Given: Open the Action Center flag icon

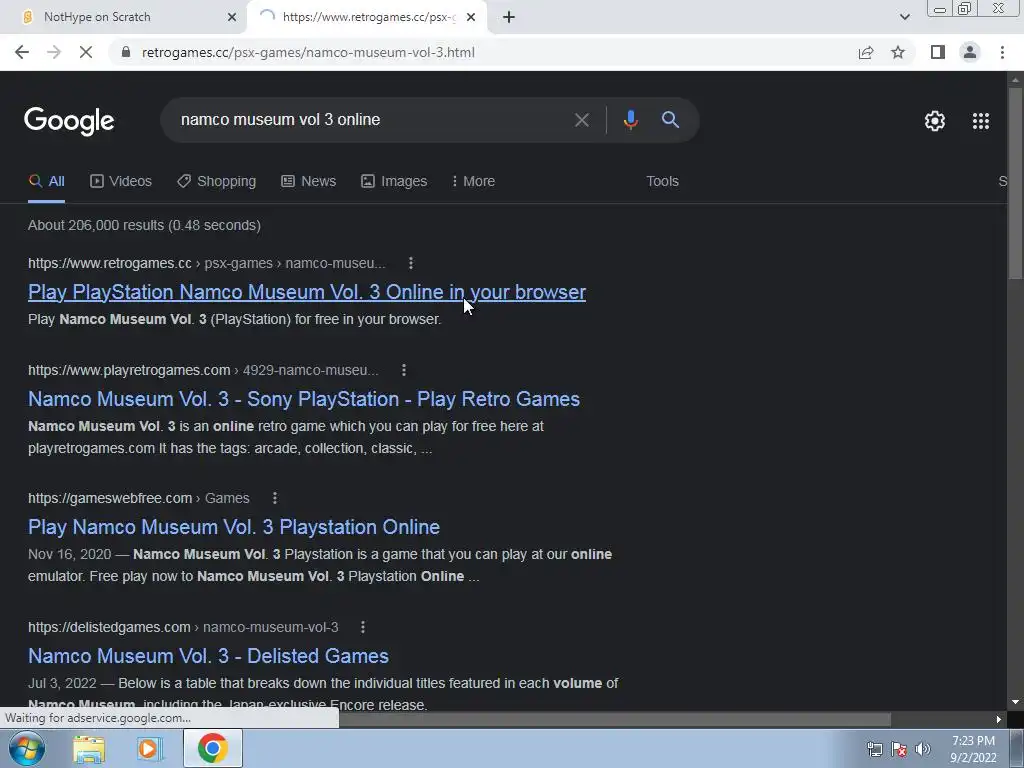Looking at the screenshot, I should [899, 749].
